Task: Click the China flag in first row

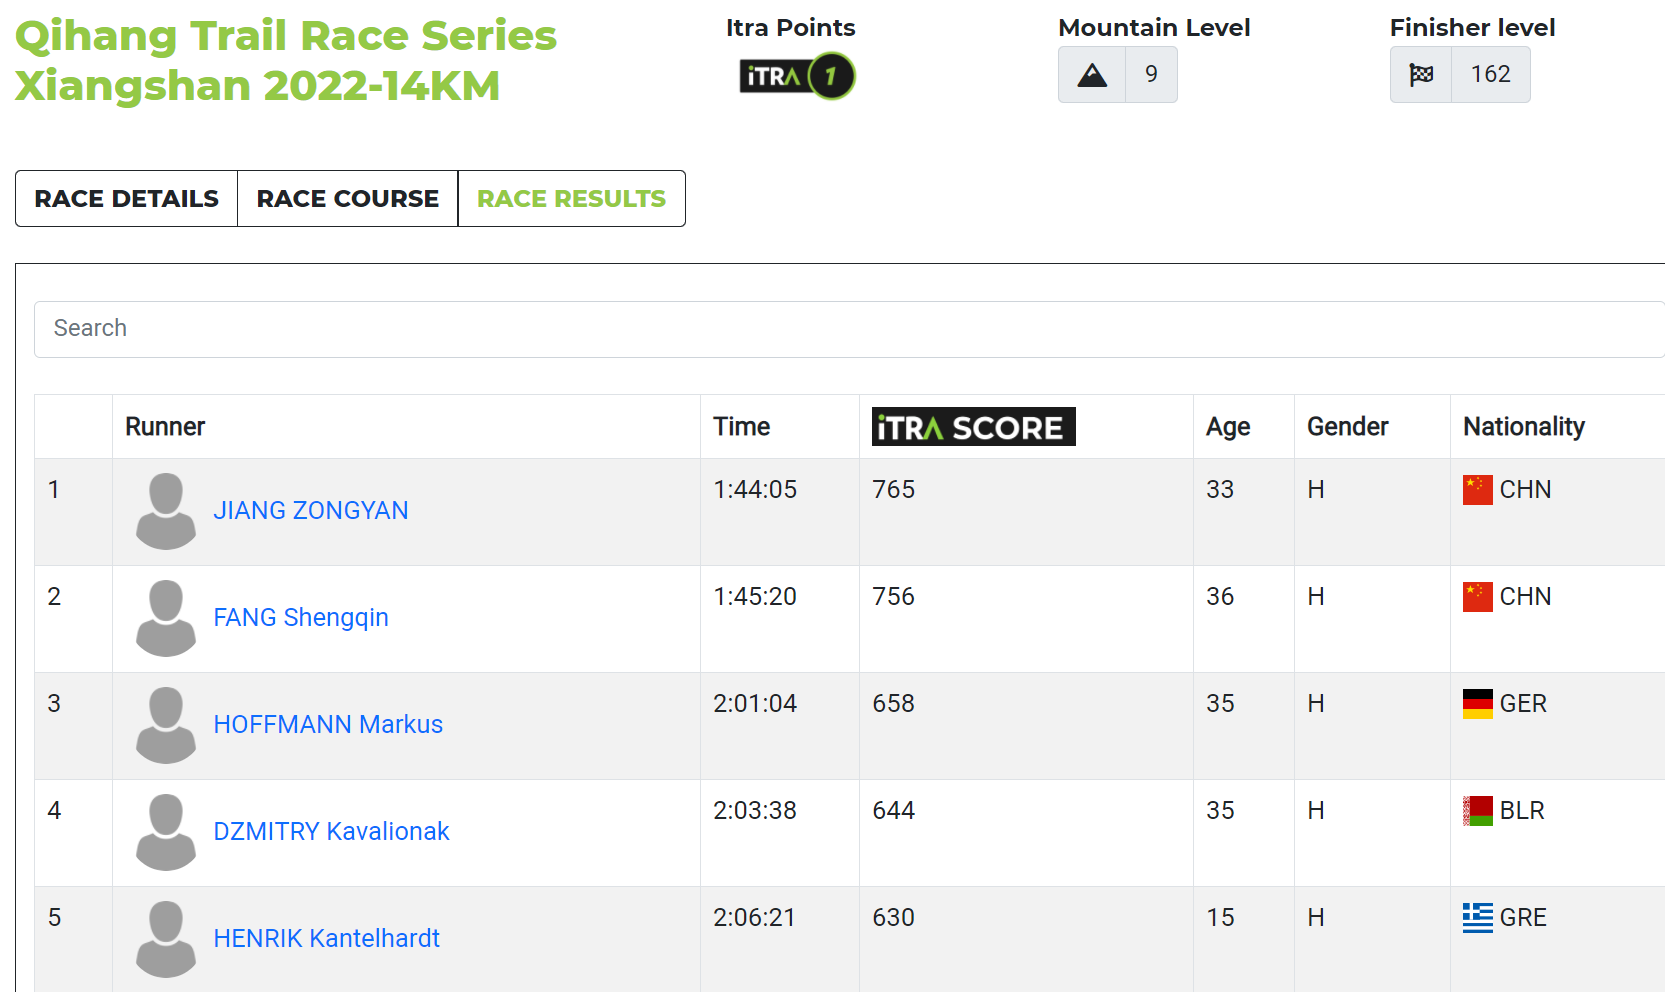Action: pos(1477,490)
